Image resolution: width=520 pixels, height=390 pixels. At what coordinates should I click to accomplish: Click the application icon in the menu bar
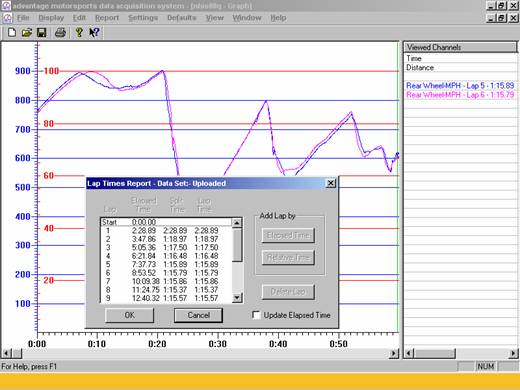coord(7,18)
